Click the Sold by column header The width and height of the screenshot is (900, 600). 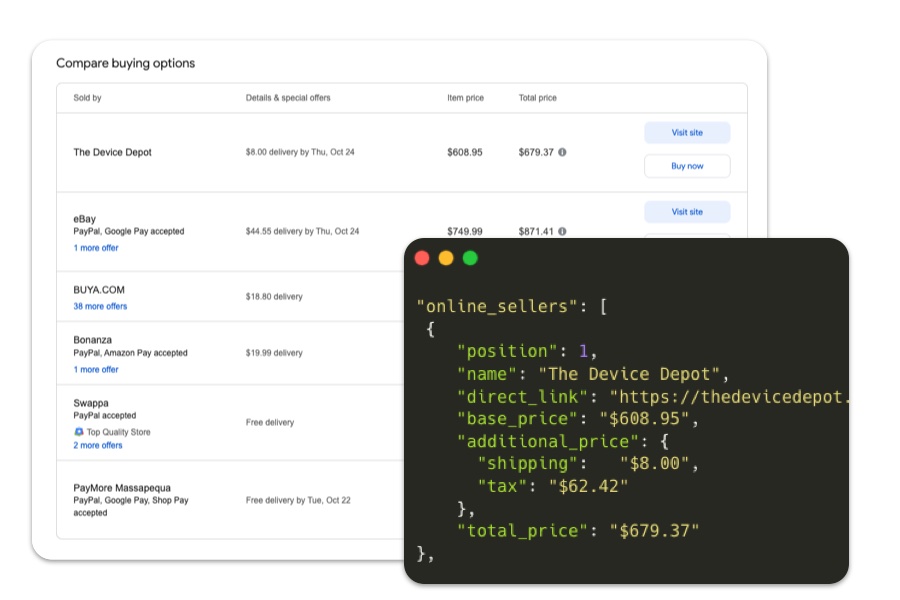(87, 98)
